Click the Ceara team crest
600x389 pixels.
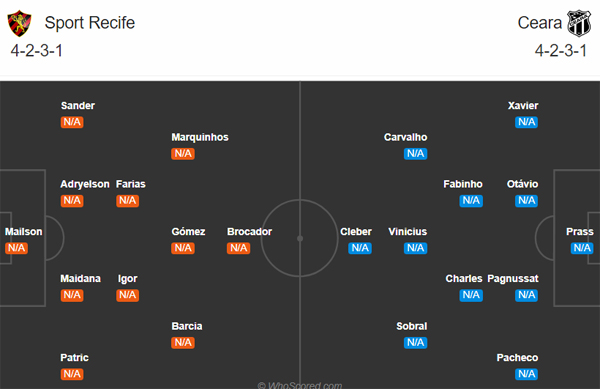coord(579,23)
